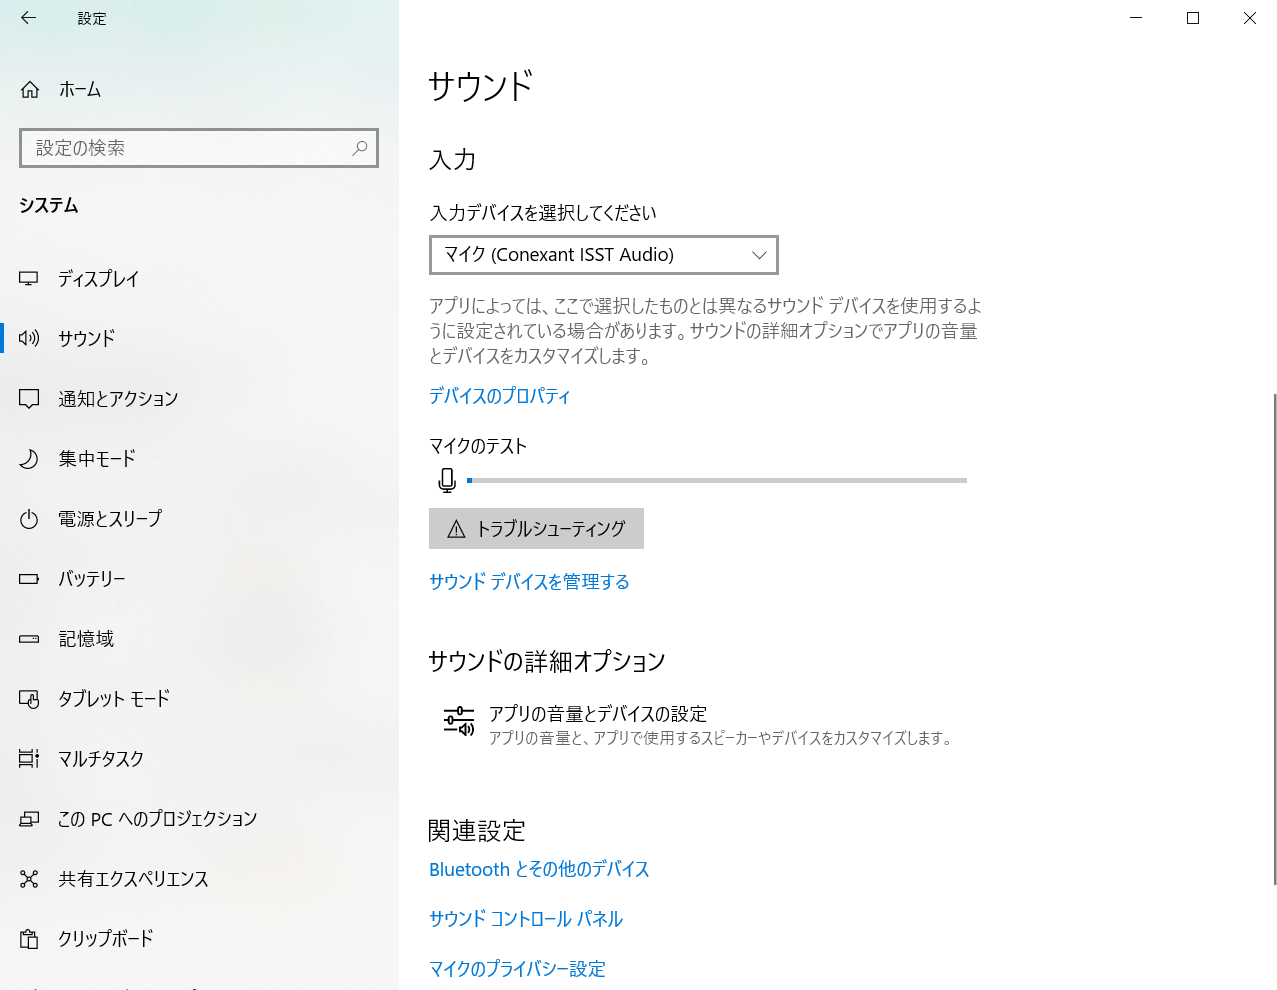The width and height of the screenshot is (1277, 990).
Task: Open 電源とスリープ settings
Action: (x=199, y=518)
